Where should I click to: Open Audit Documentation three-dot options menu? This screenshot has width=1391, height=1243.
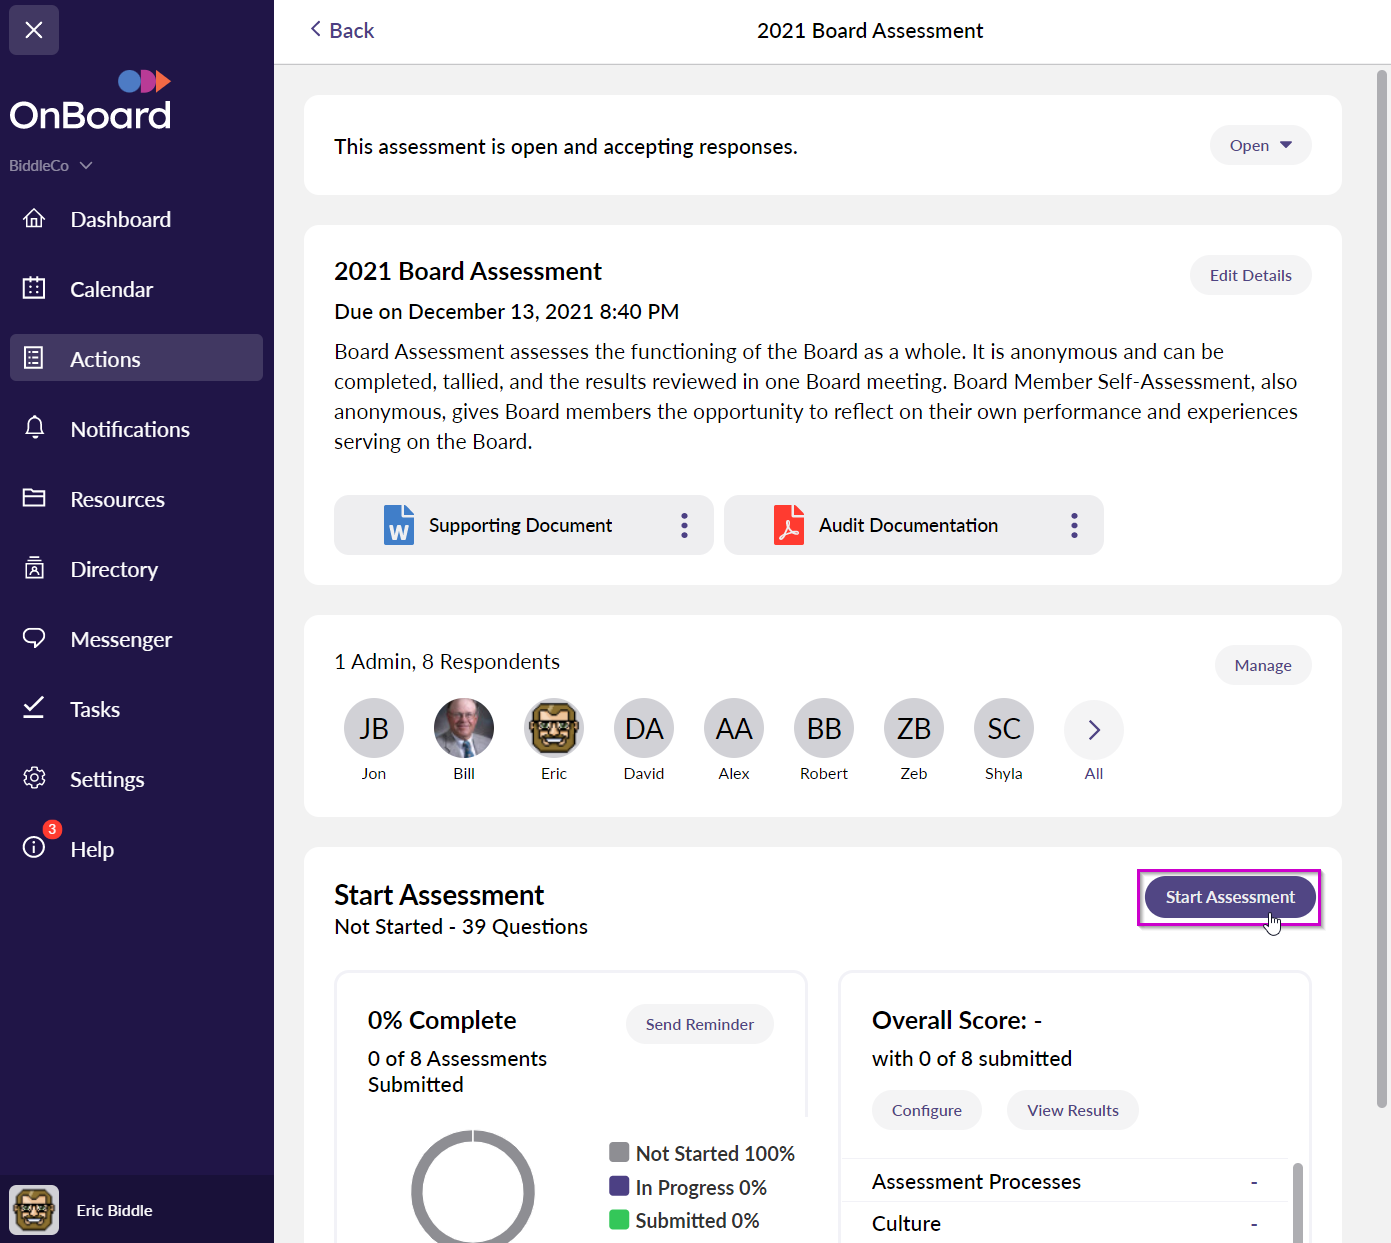(x=1074, y=525)
